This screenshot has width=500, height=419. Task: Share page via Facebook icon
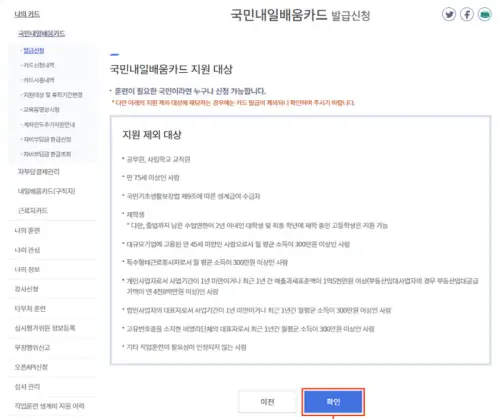tap(467, 14)
